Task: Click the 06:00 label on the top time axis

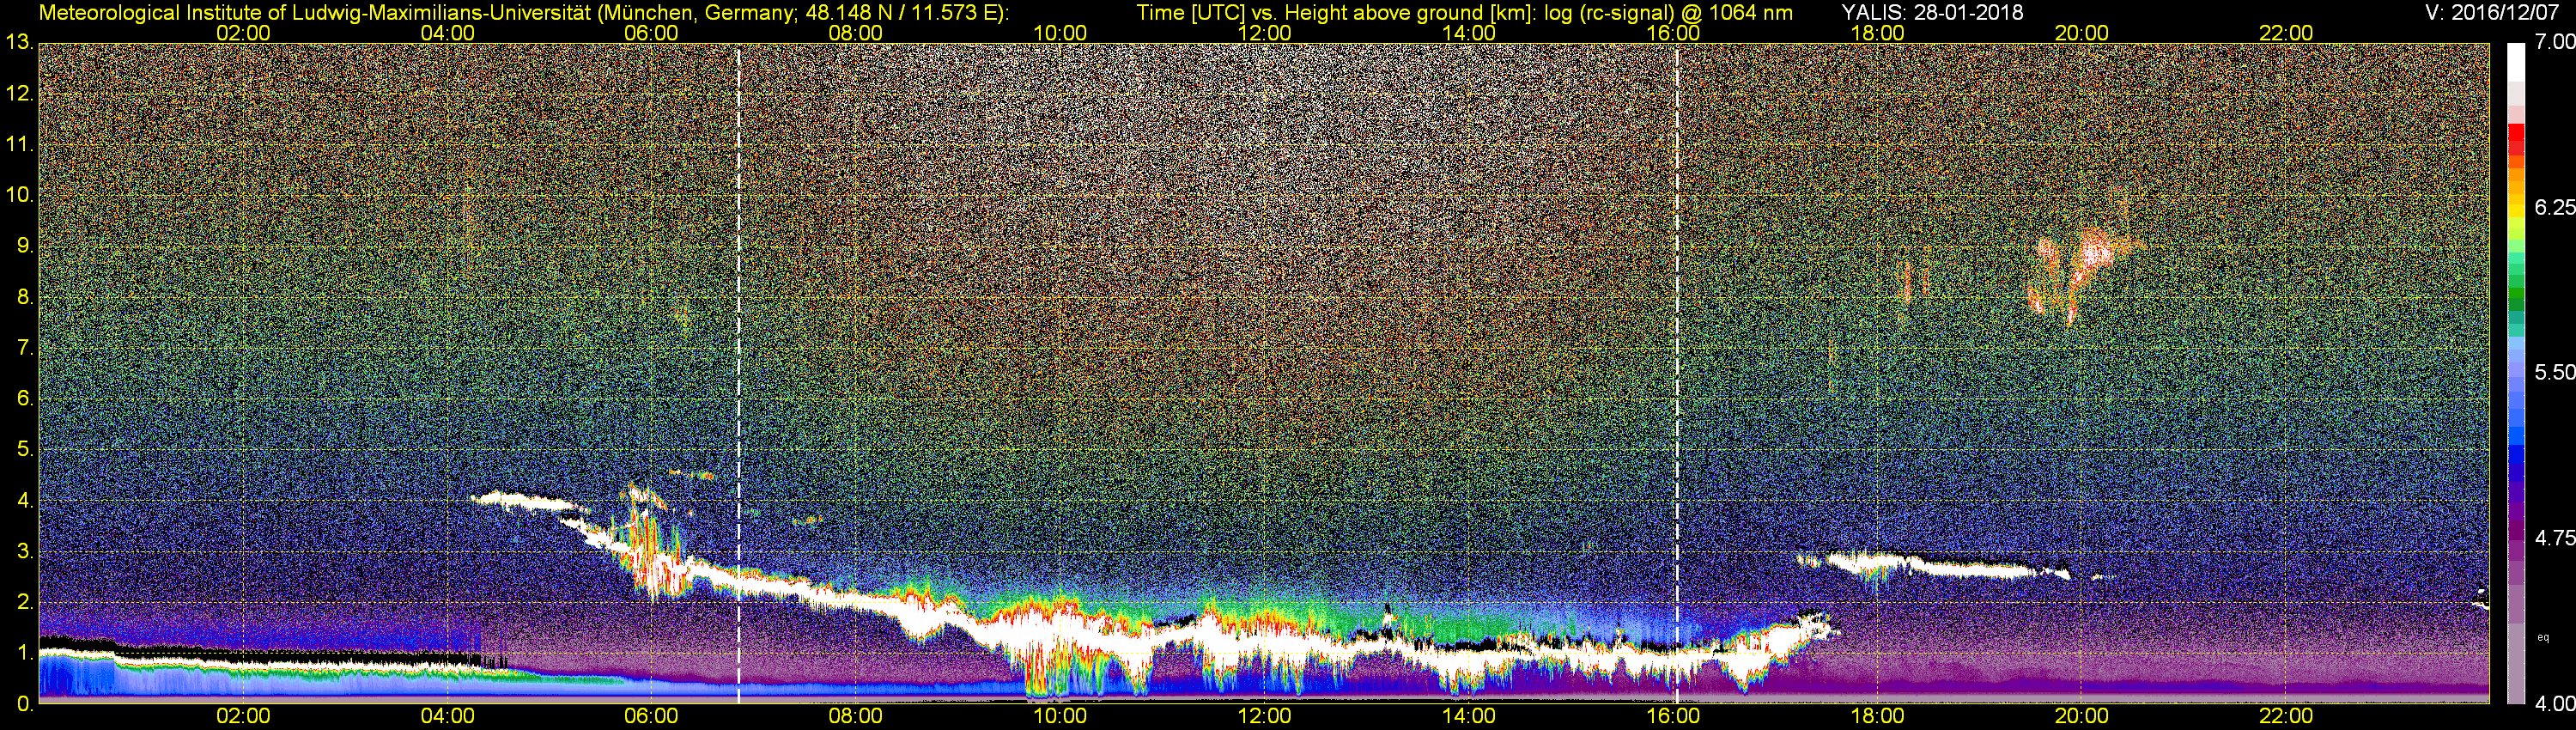Action: click(x=651, y=33)
